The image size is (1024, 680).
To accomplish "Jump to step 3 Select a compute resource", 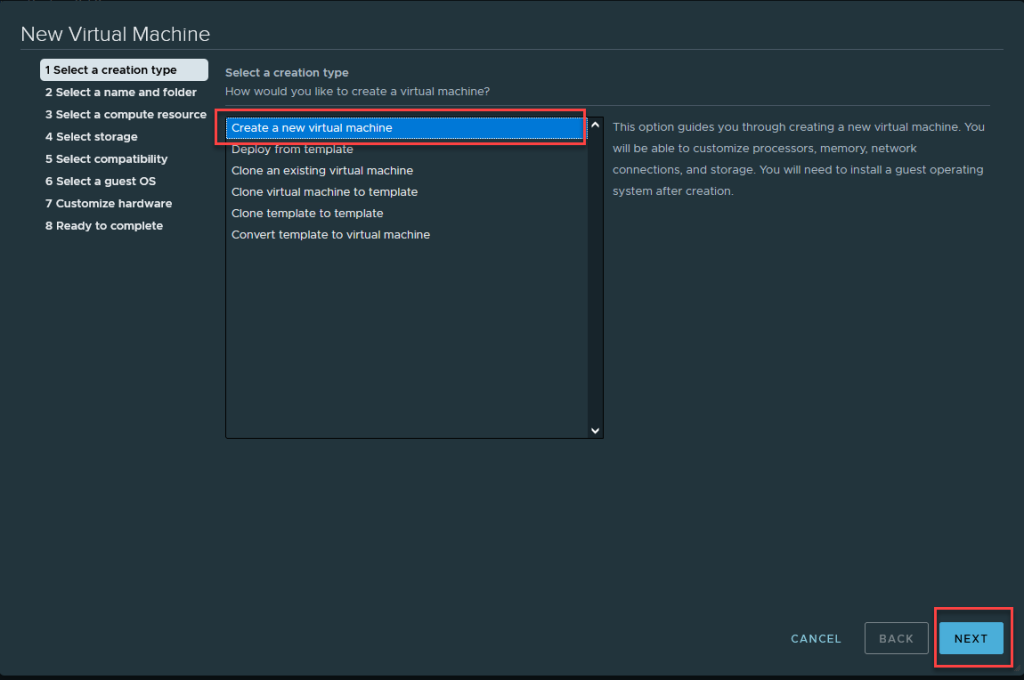I will tap(125, 115).
